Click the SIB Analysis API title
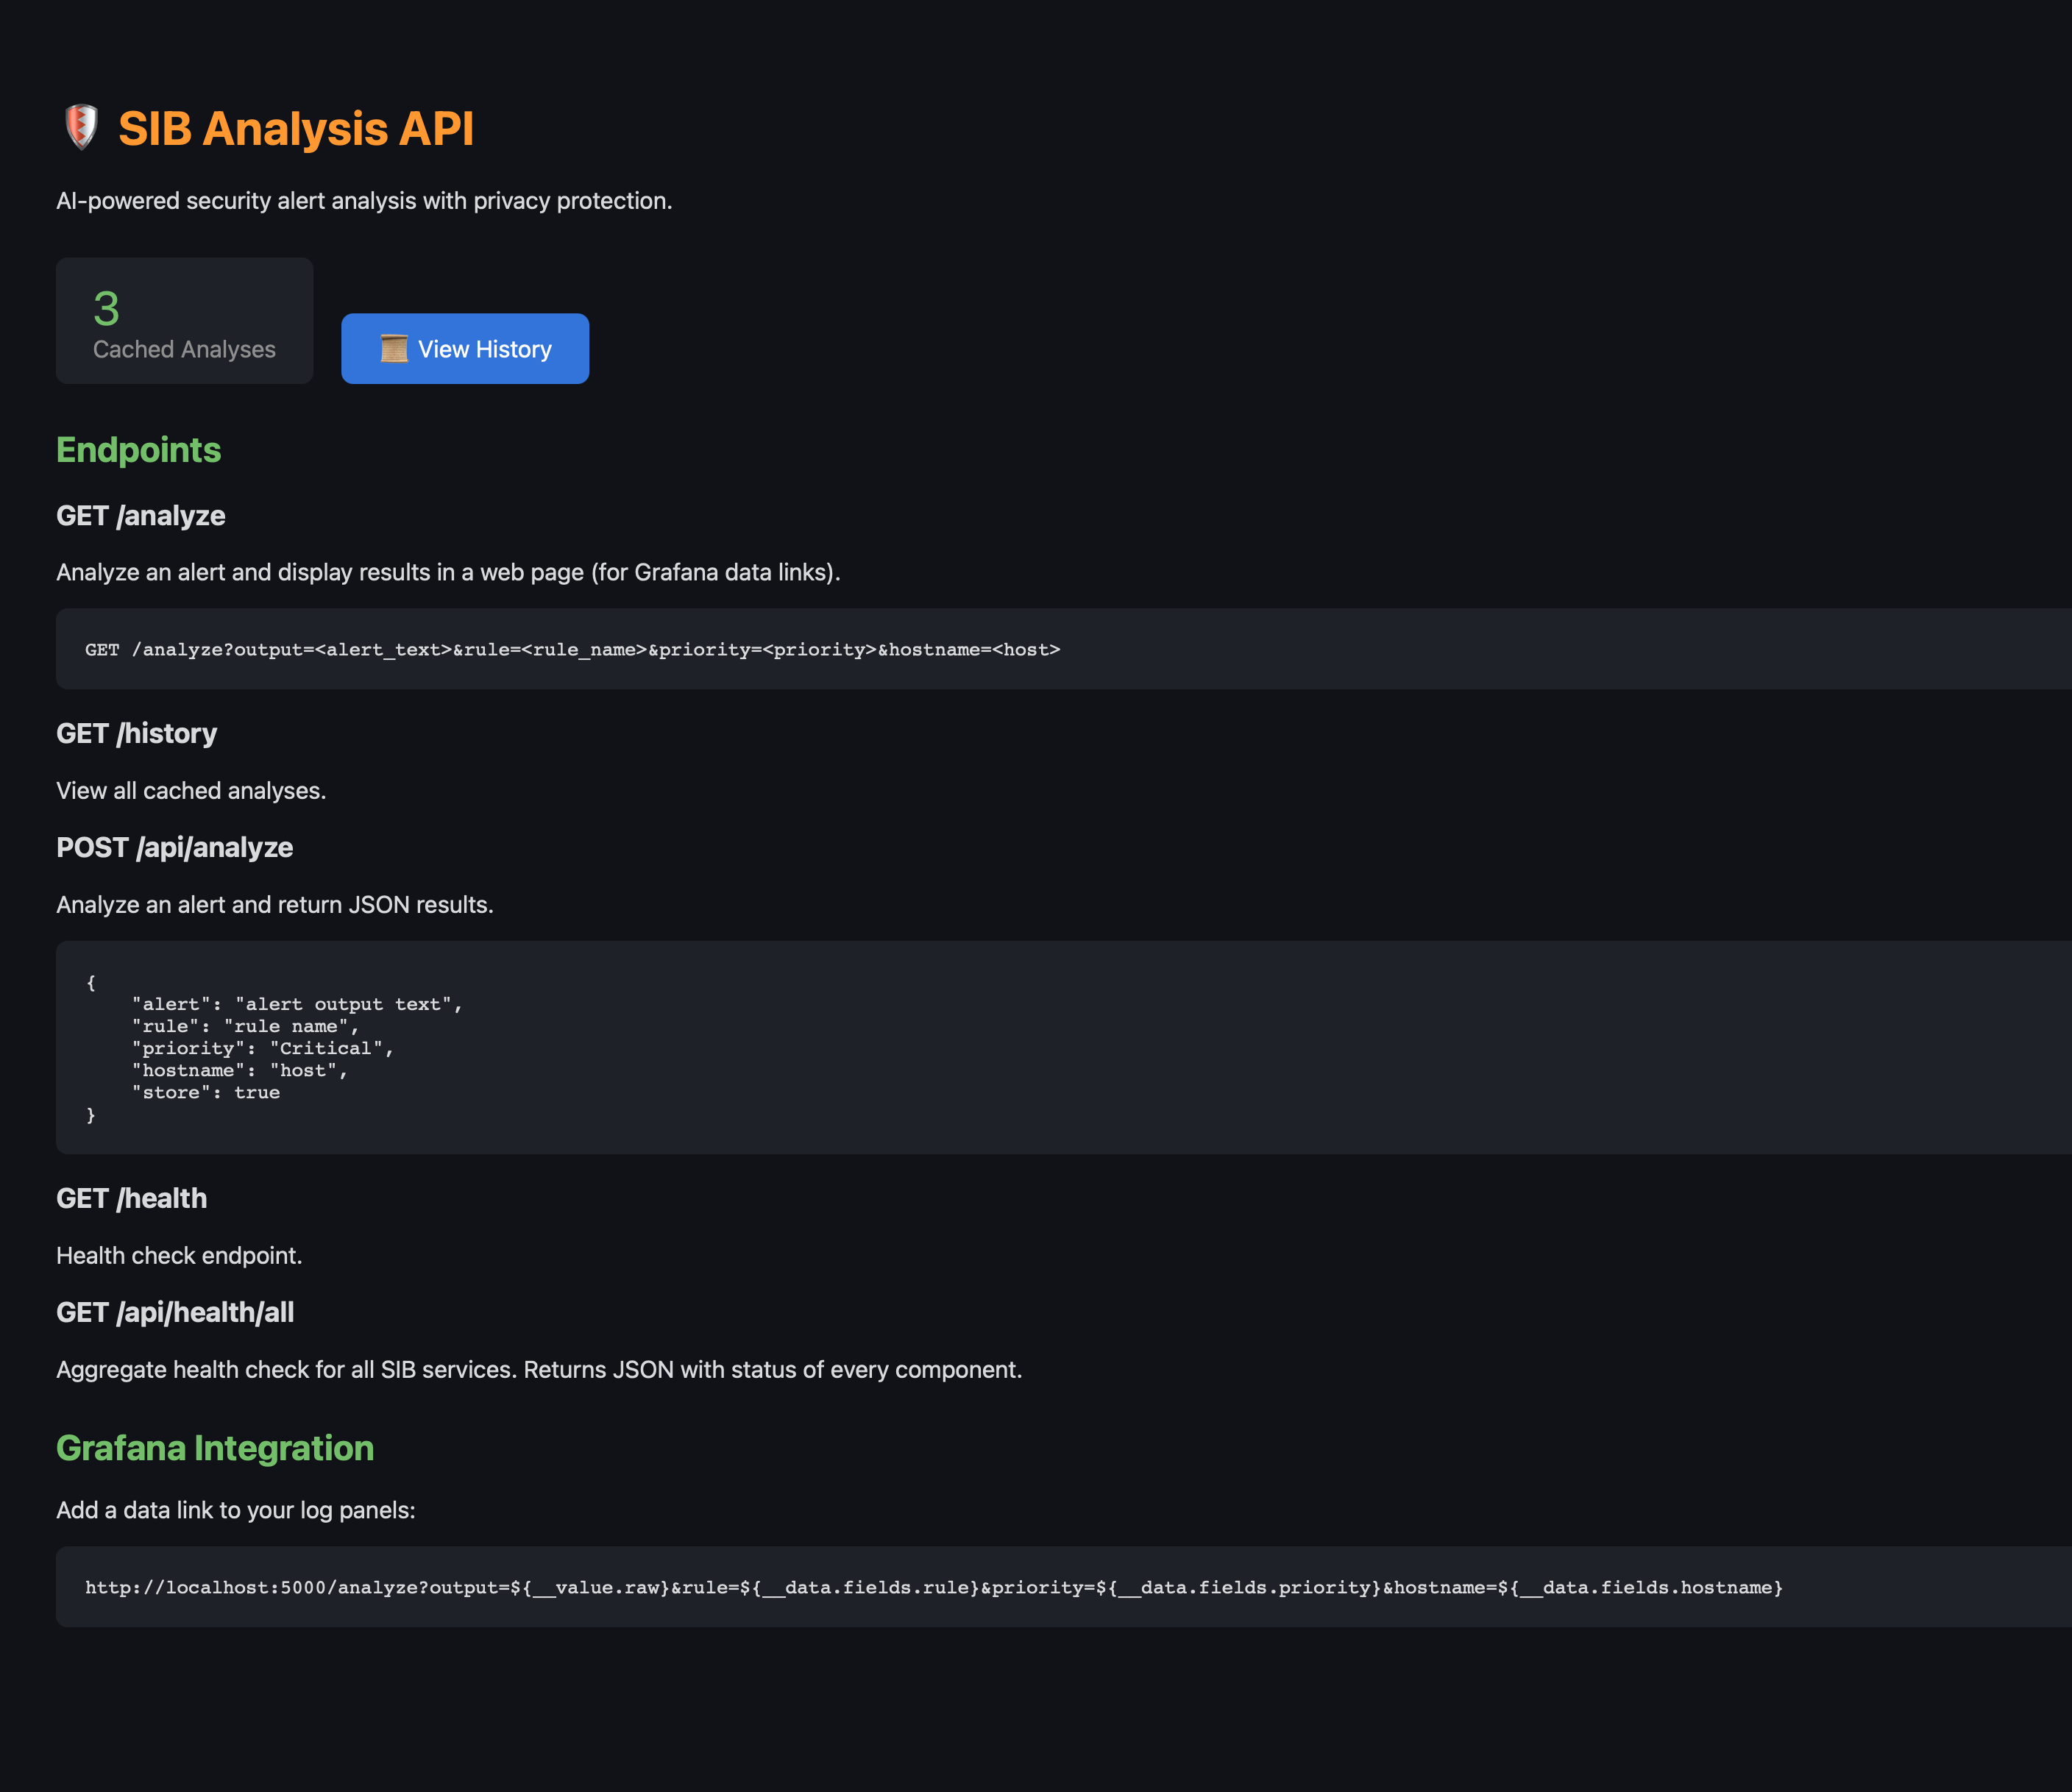The image size is (2072, 1792). pyautogui.click(x=296, y=128)
